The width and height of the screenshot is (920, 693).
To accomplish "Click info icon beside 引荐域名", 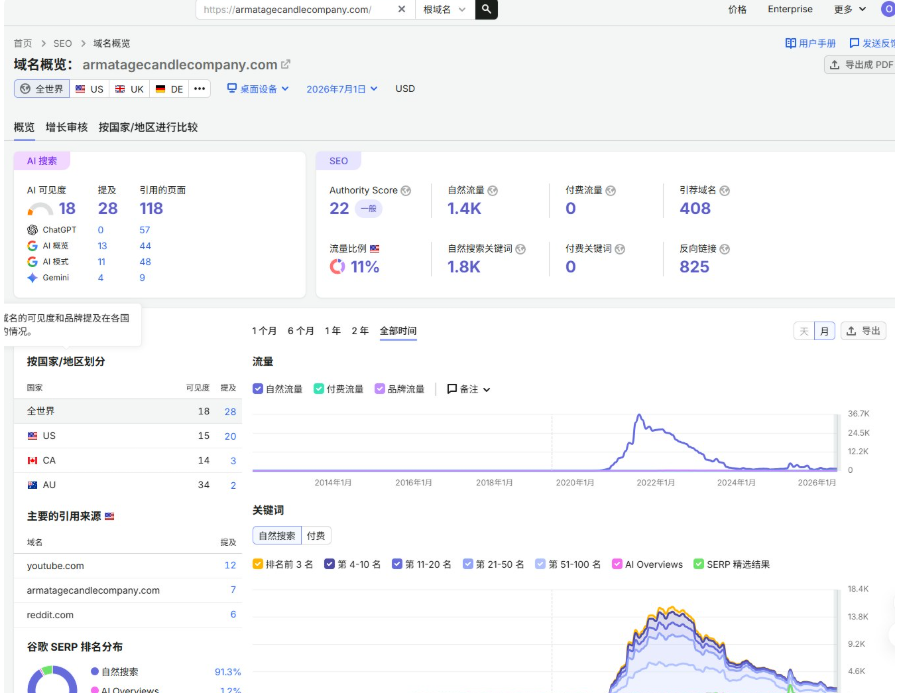I will [725, 191].
